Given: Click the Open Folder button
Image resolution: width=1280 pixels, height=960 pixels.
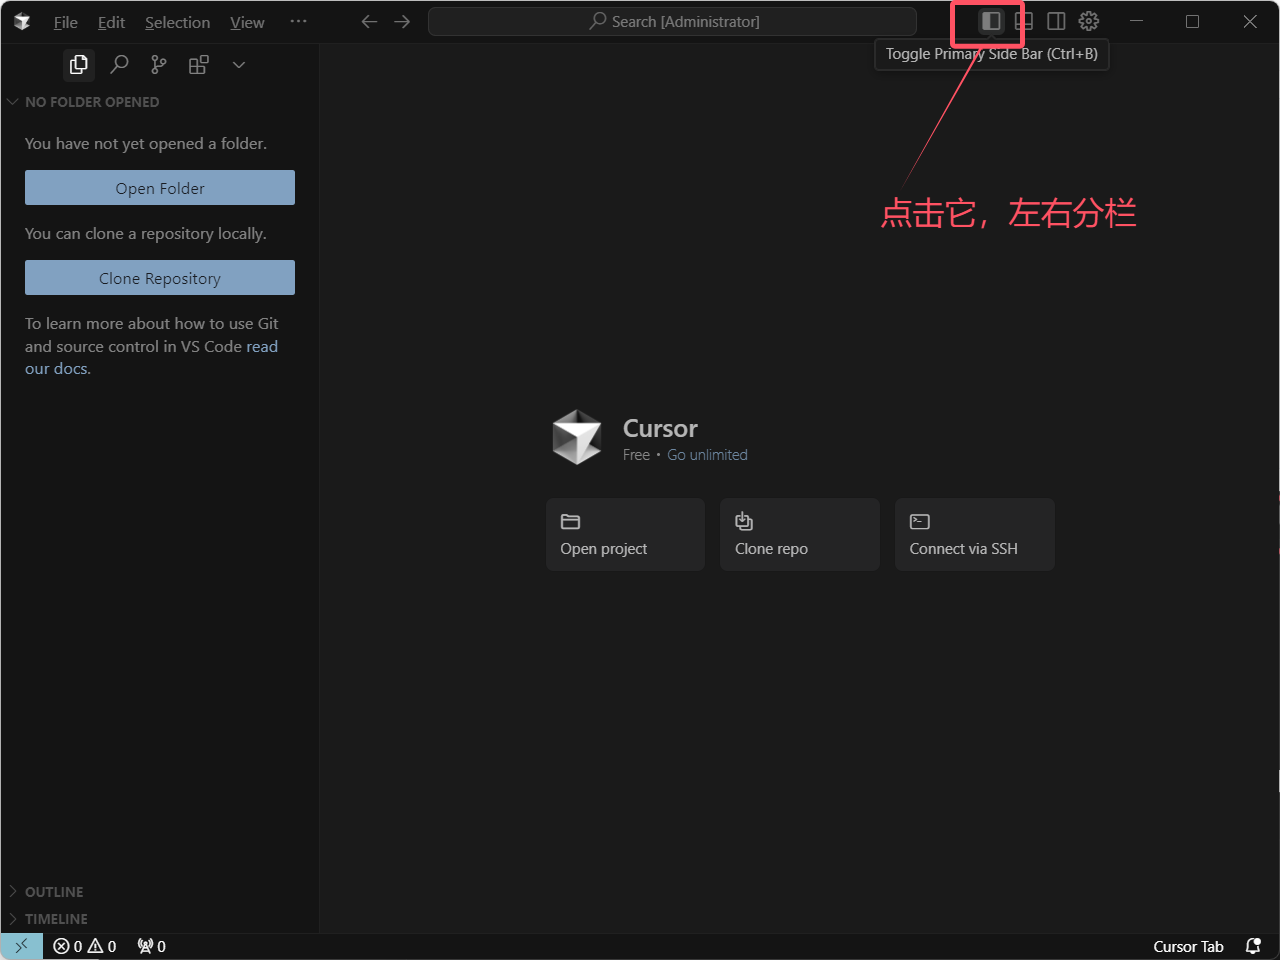Looking at the screenshot, I should 160,188.
